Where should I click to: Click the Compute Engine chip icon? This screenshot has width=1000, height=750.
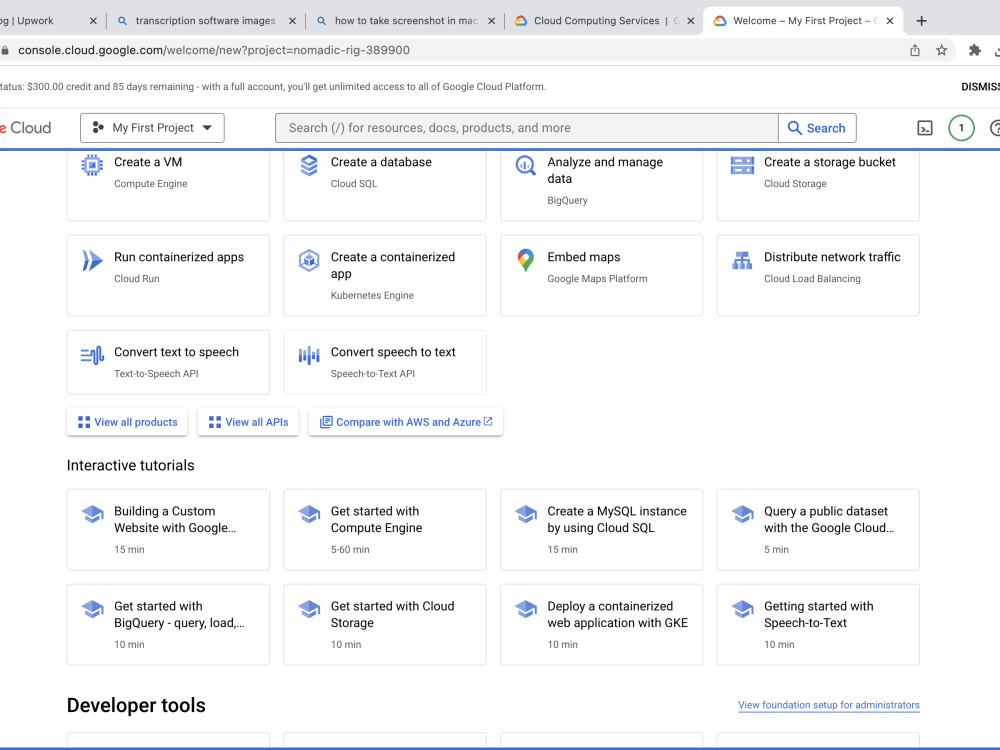click(x=92, y=165)
